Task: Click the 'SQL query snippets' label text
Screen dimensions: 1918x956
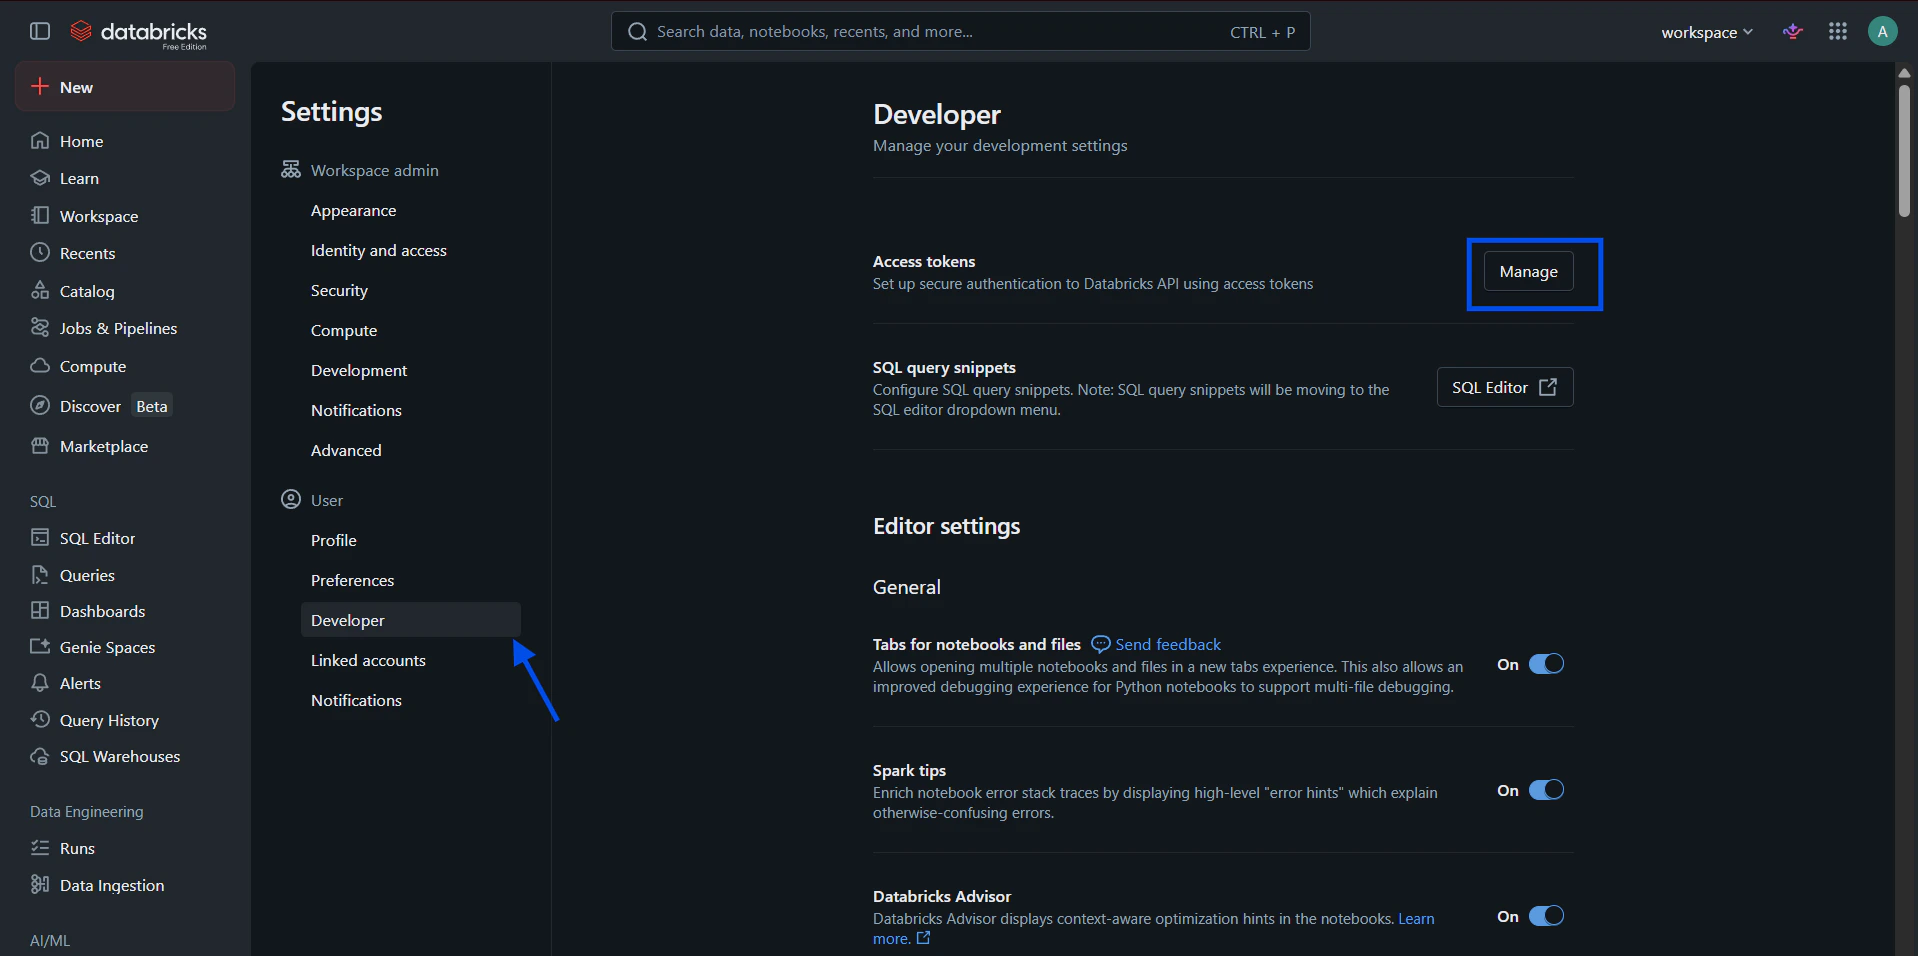Action: coord(944,368)
